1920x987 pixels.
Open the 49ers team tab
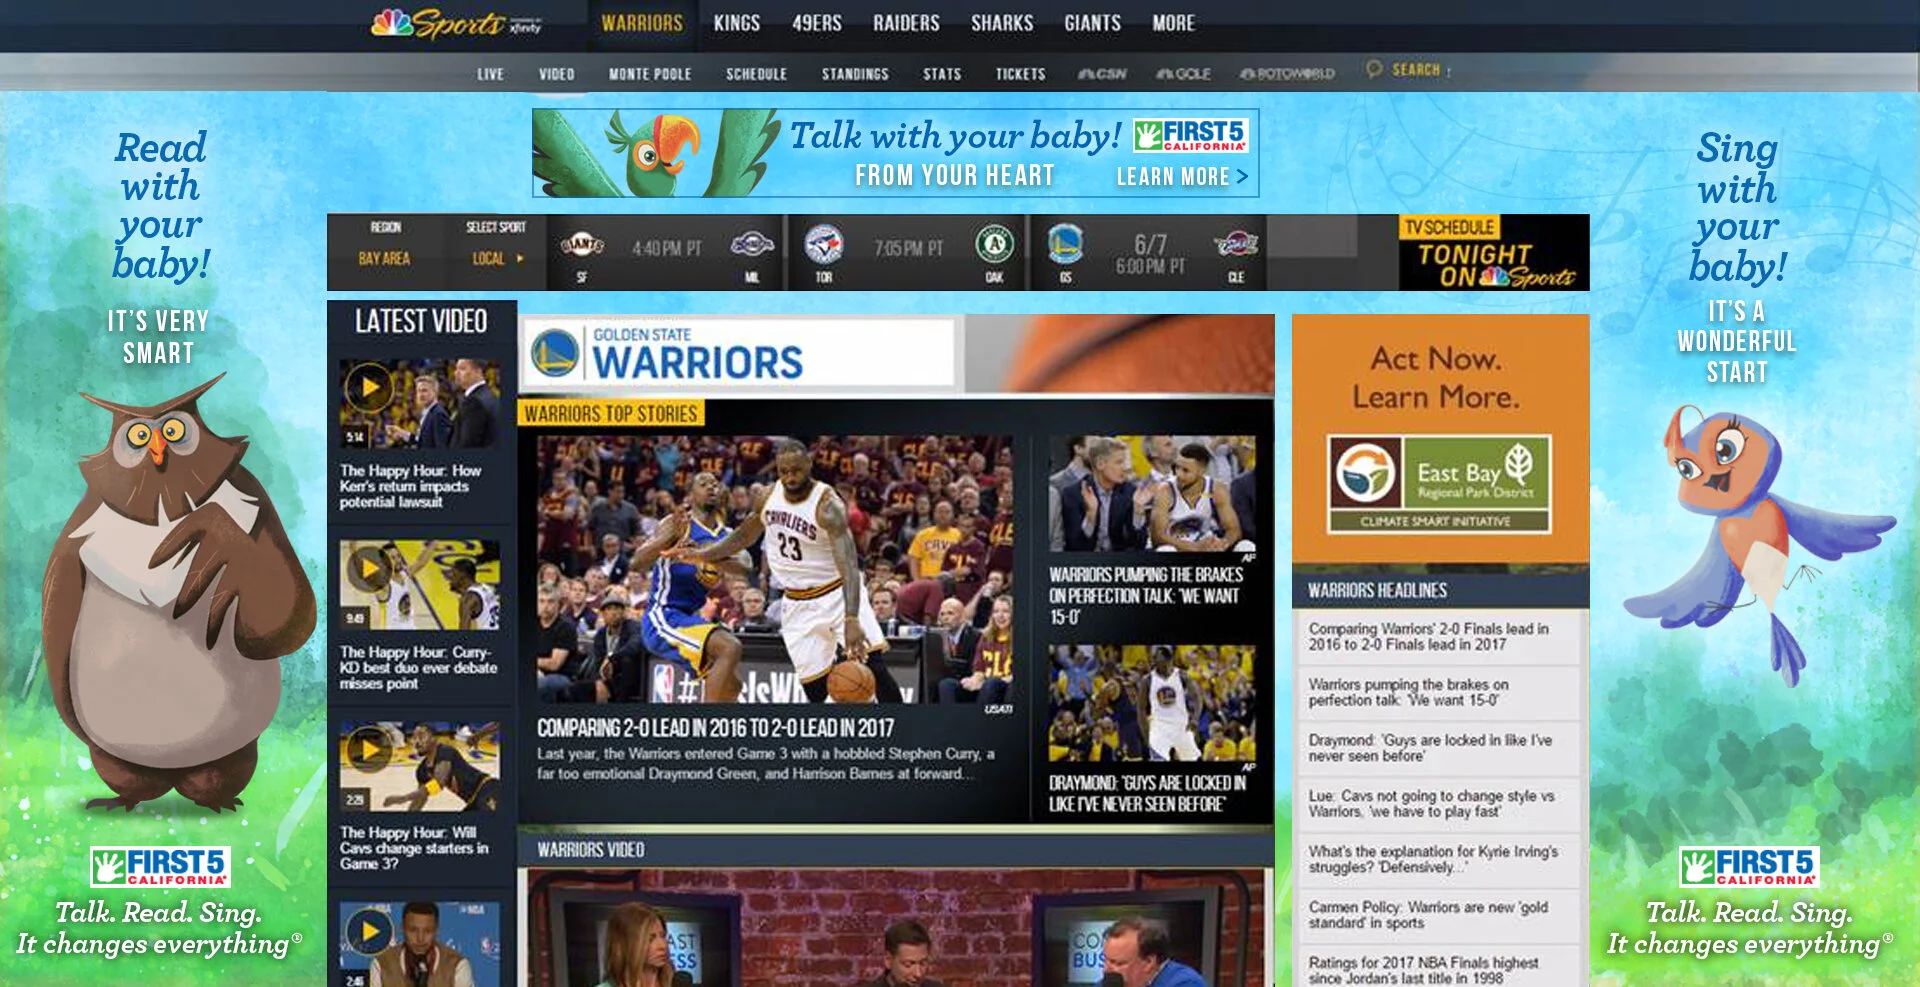(x=817, y=23)
